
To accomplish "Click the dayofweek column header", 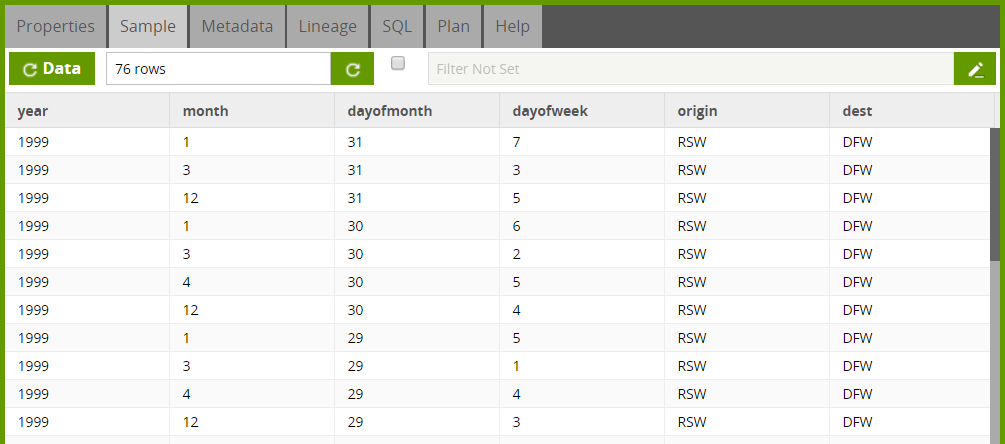I will [x=582, y=111].
